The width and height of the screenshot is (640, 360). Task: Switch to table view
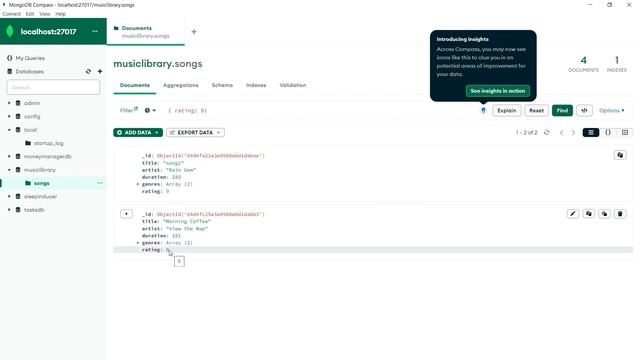coord(625,133)
